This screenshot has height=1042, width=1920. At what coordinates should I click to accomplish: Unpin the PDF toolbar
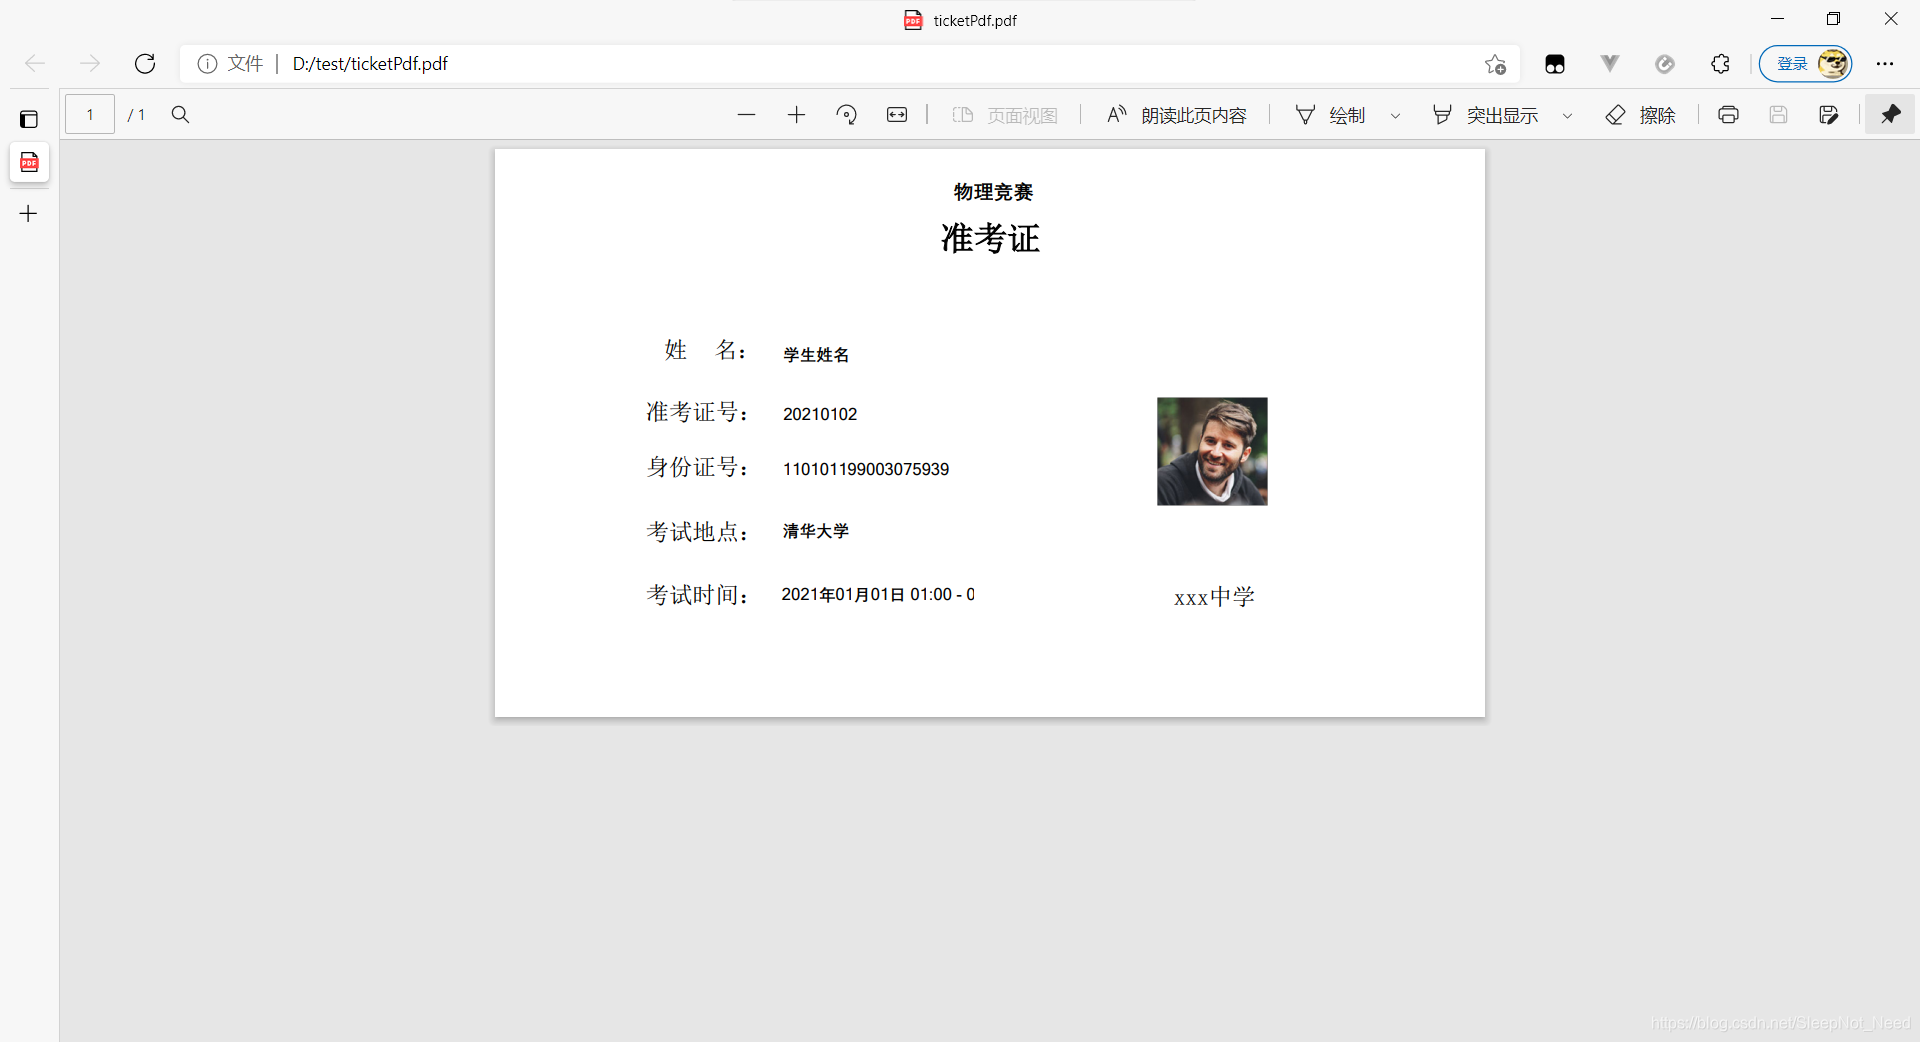1890,114
